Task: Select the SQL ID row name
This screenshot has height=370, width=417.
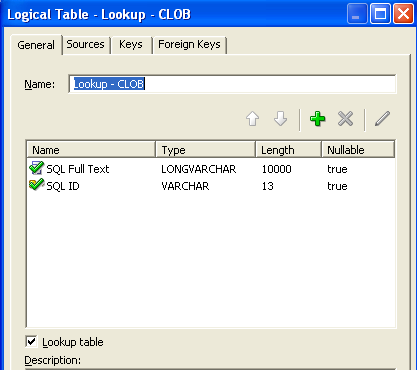Action: (x=63, y=186)
